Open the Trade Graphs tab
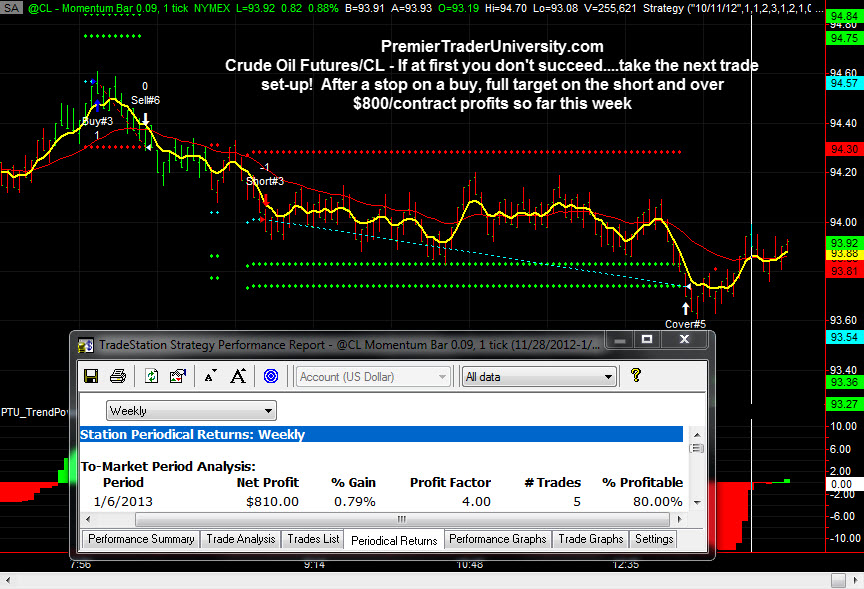This screenshot has width=864, height=589. click(591, 539)
